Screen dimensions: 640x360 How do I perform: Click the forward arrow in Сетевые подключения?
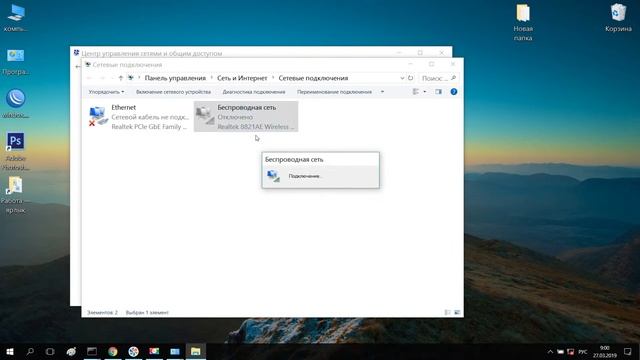tap(102, 78)
